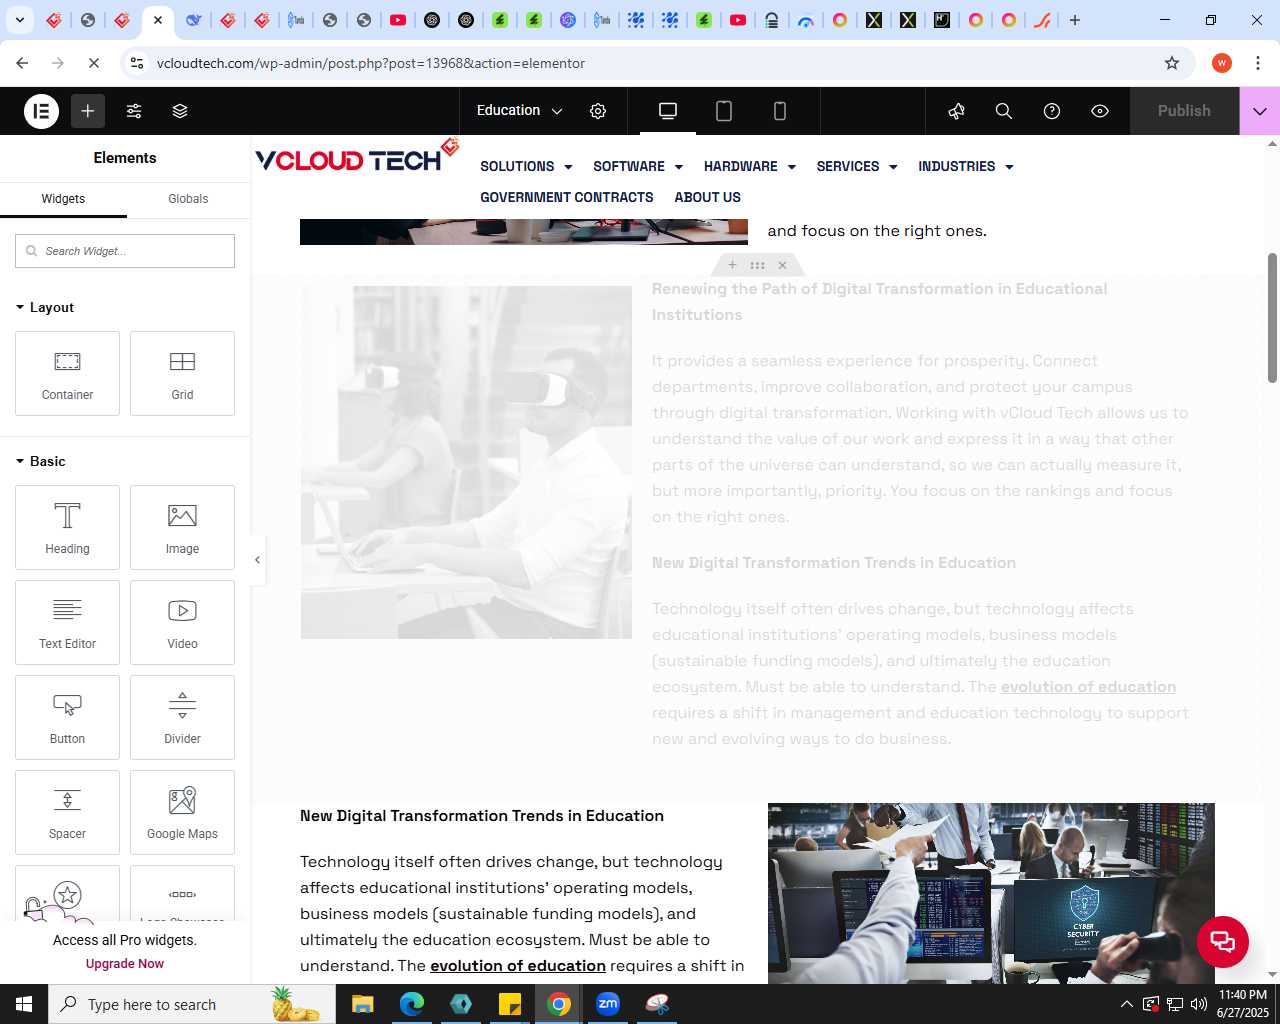Switch to the Widgets tab
The image size is (1280, 1024).
coord(63,199)
